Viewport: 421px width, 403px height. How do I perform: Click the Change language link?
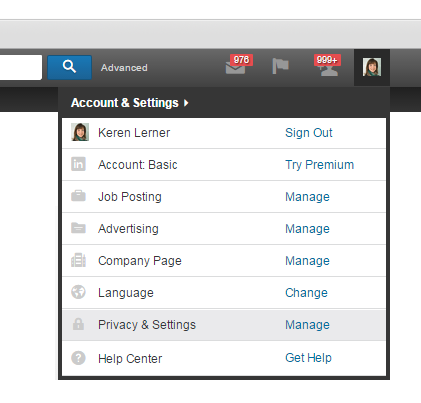pos(306,293)
